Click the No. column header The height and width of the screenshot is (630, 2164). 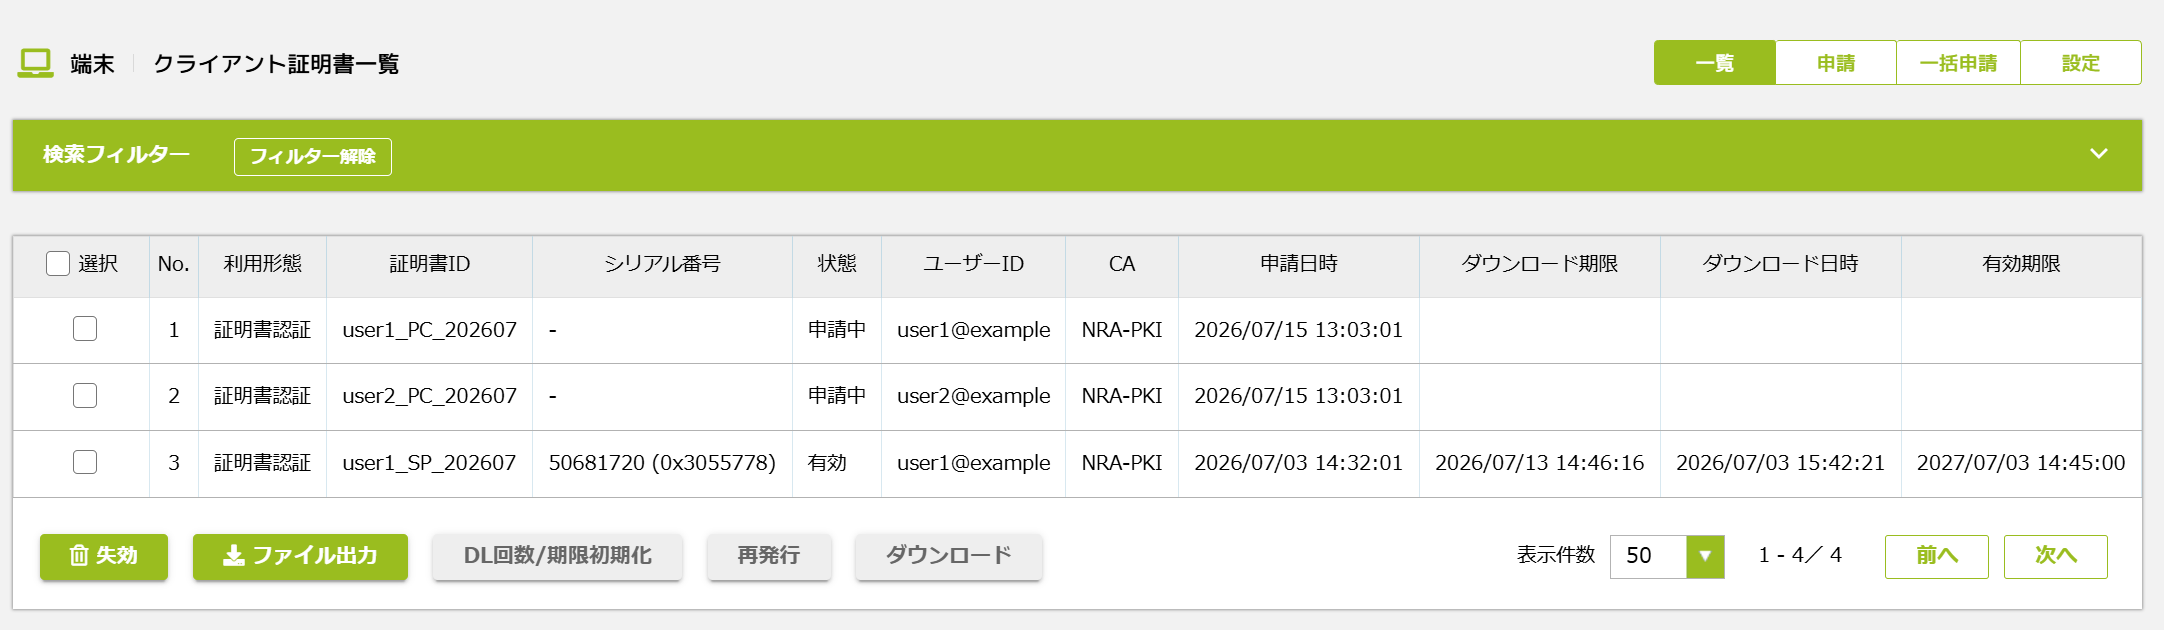(x=173, y=264)
